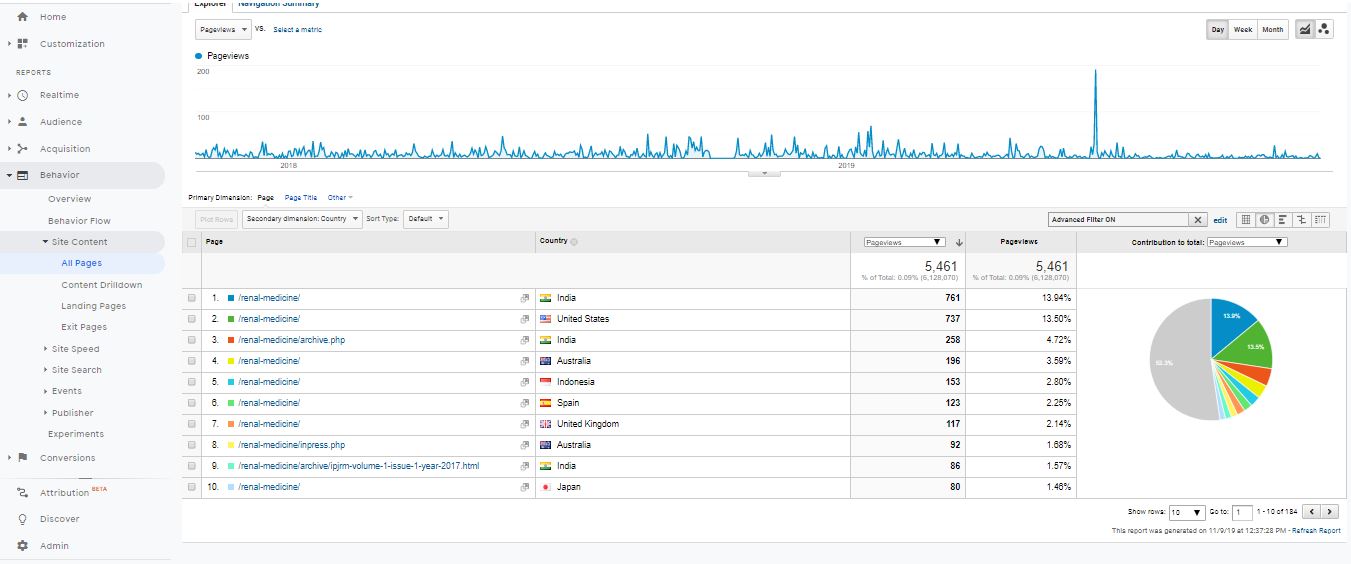The width and height of the screenshot is (1351, 564).
Task: Open the Sort Type Default dropdown
Action: (426, 219)
